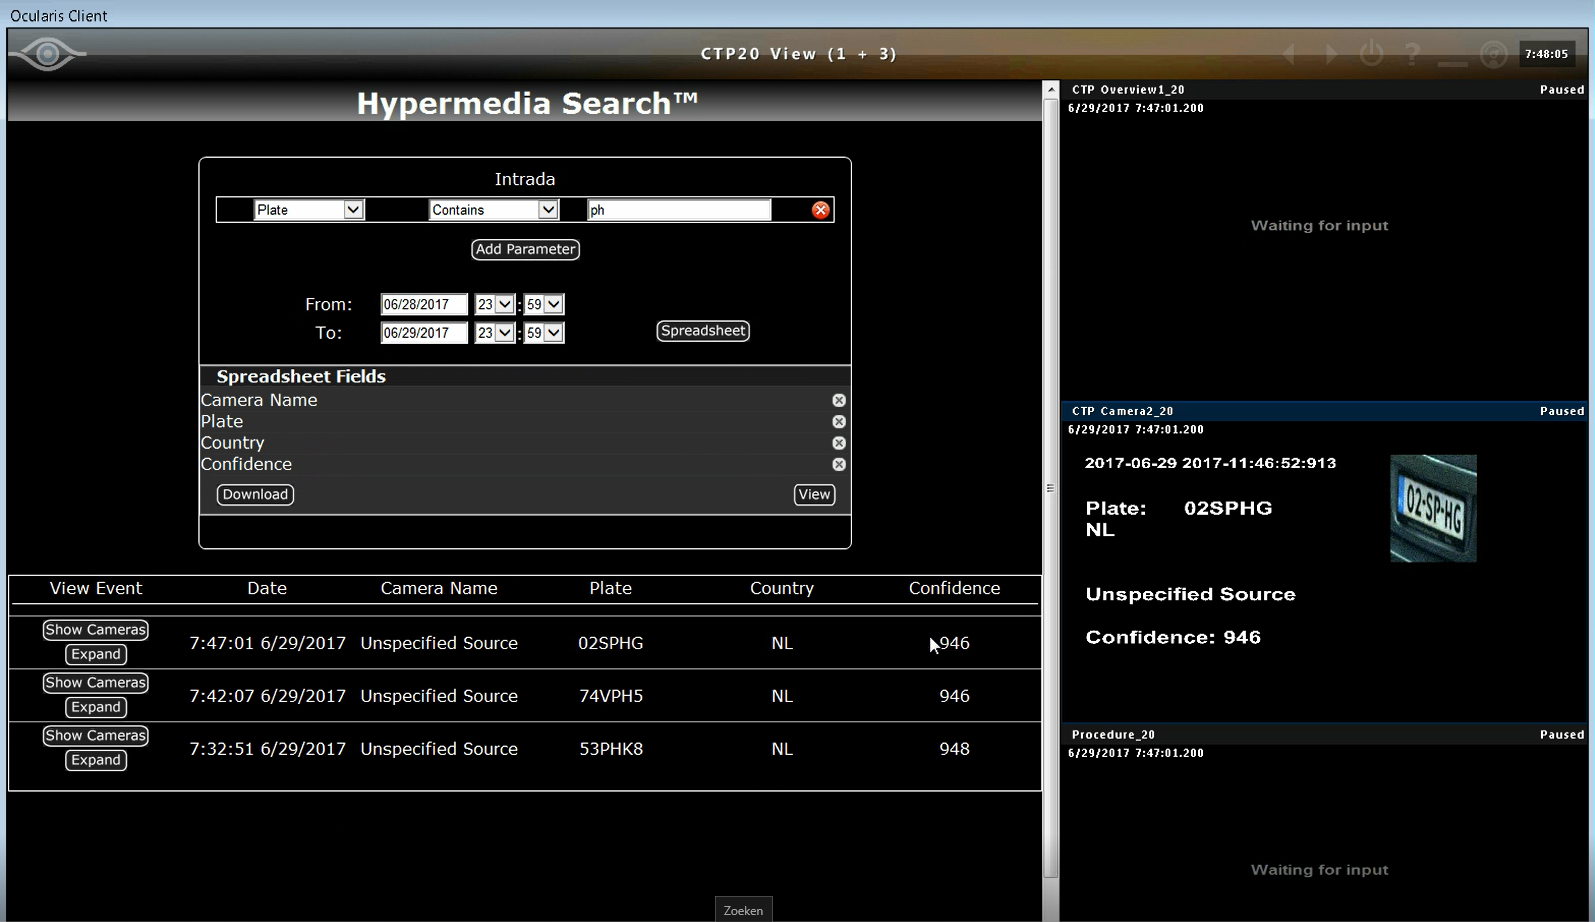Go to previous view with left arrow

[x=1290, y=54]
